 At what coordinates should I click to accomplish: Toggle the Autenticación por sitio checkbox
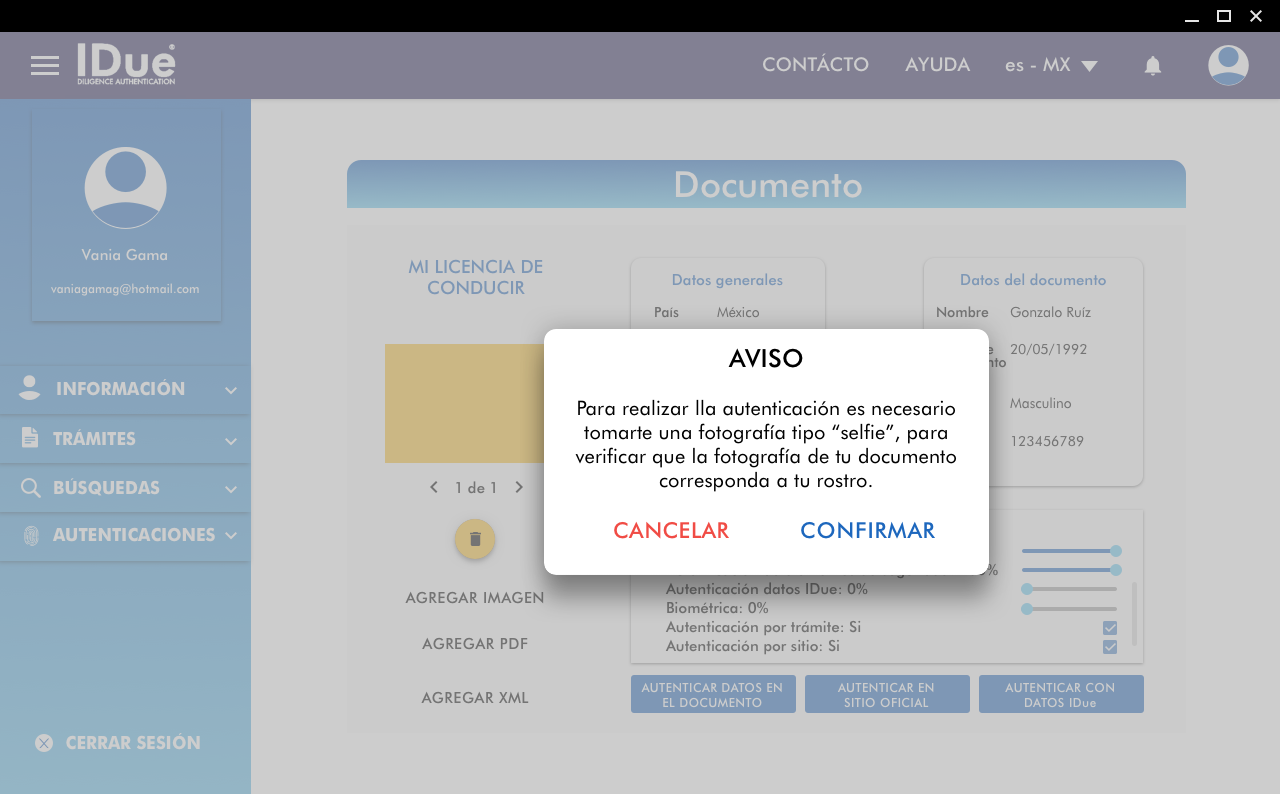coord(1110,647)
